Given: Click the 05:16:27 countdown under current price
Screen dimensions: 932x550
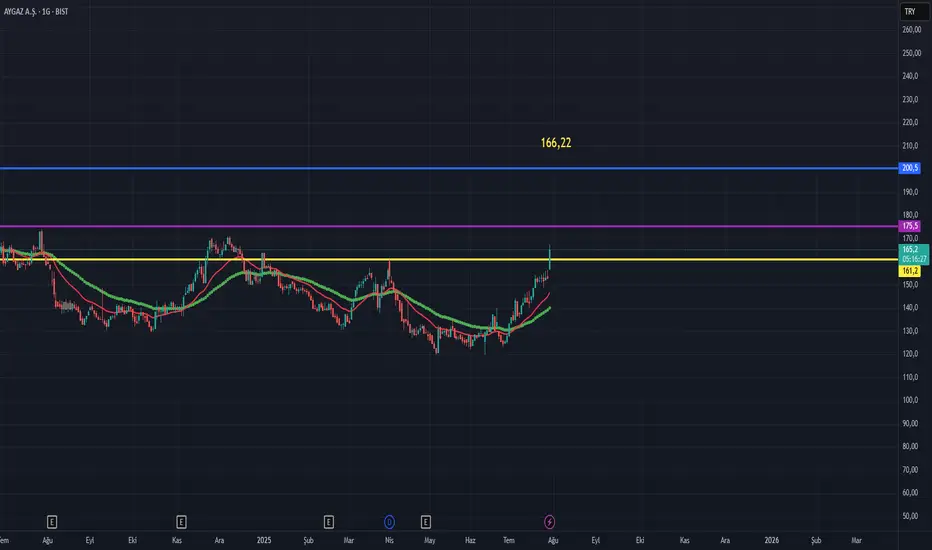Looking at the screenshot, I should pyautogui.click(x=914, y=259).
